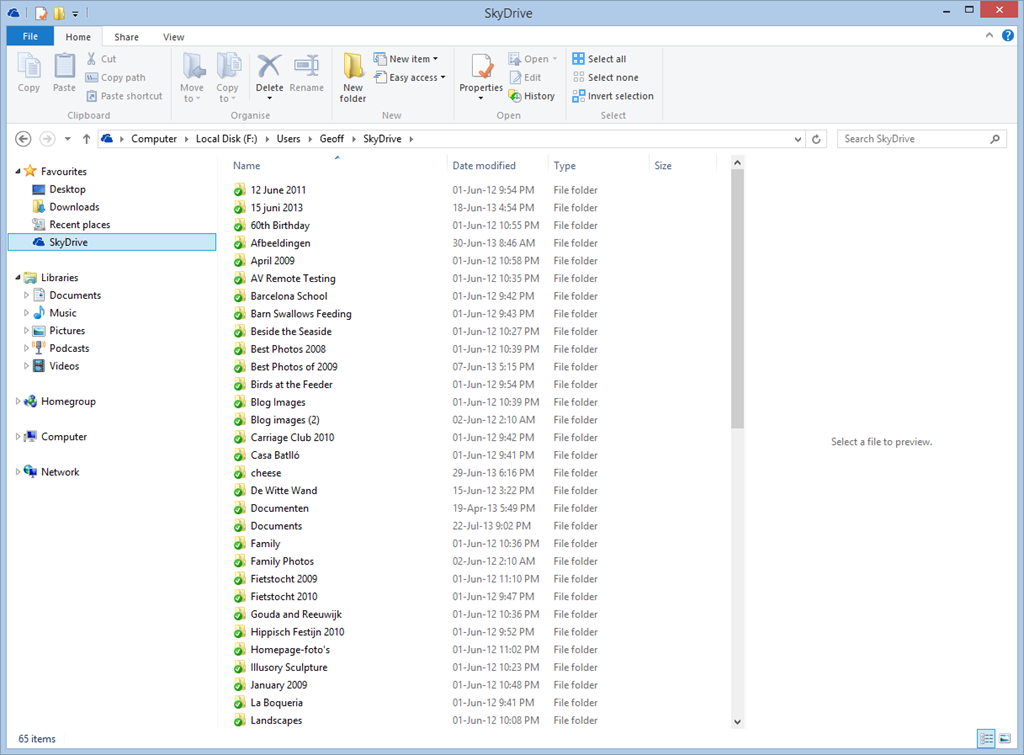
Task: Click the vertical scrollbar in file list
Action: (737, 300)
